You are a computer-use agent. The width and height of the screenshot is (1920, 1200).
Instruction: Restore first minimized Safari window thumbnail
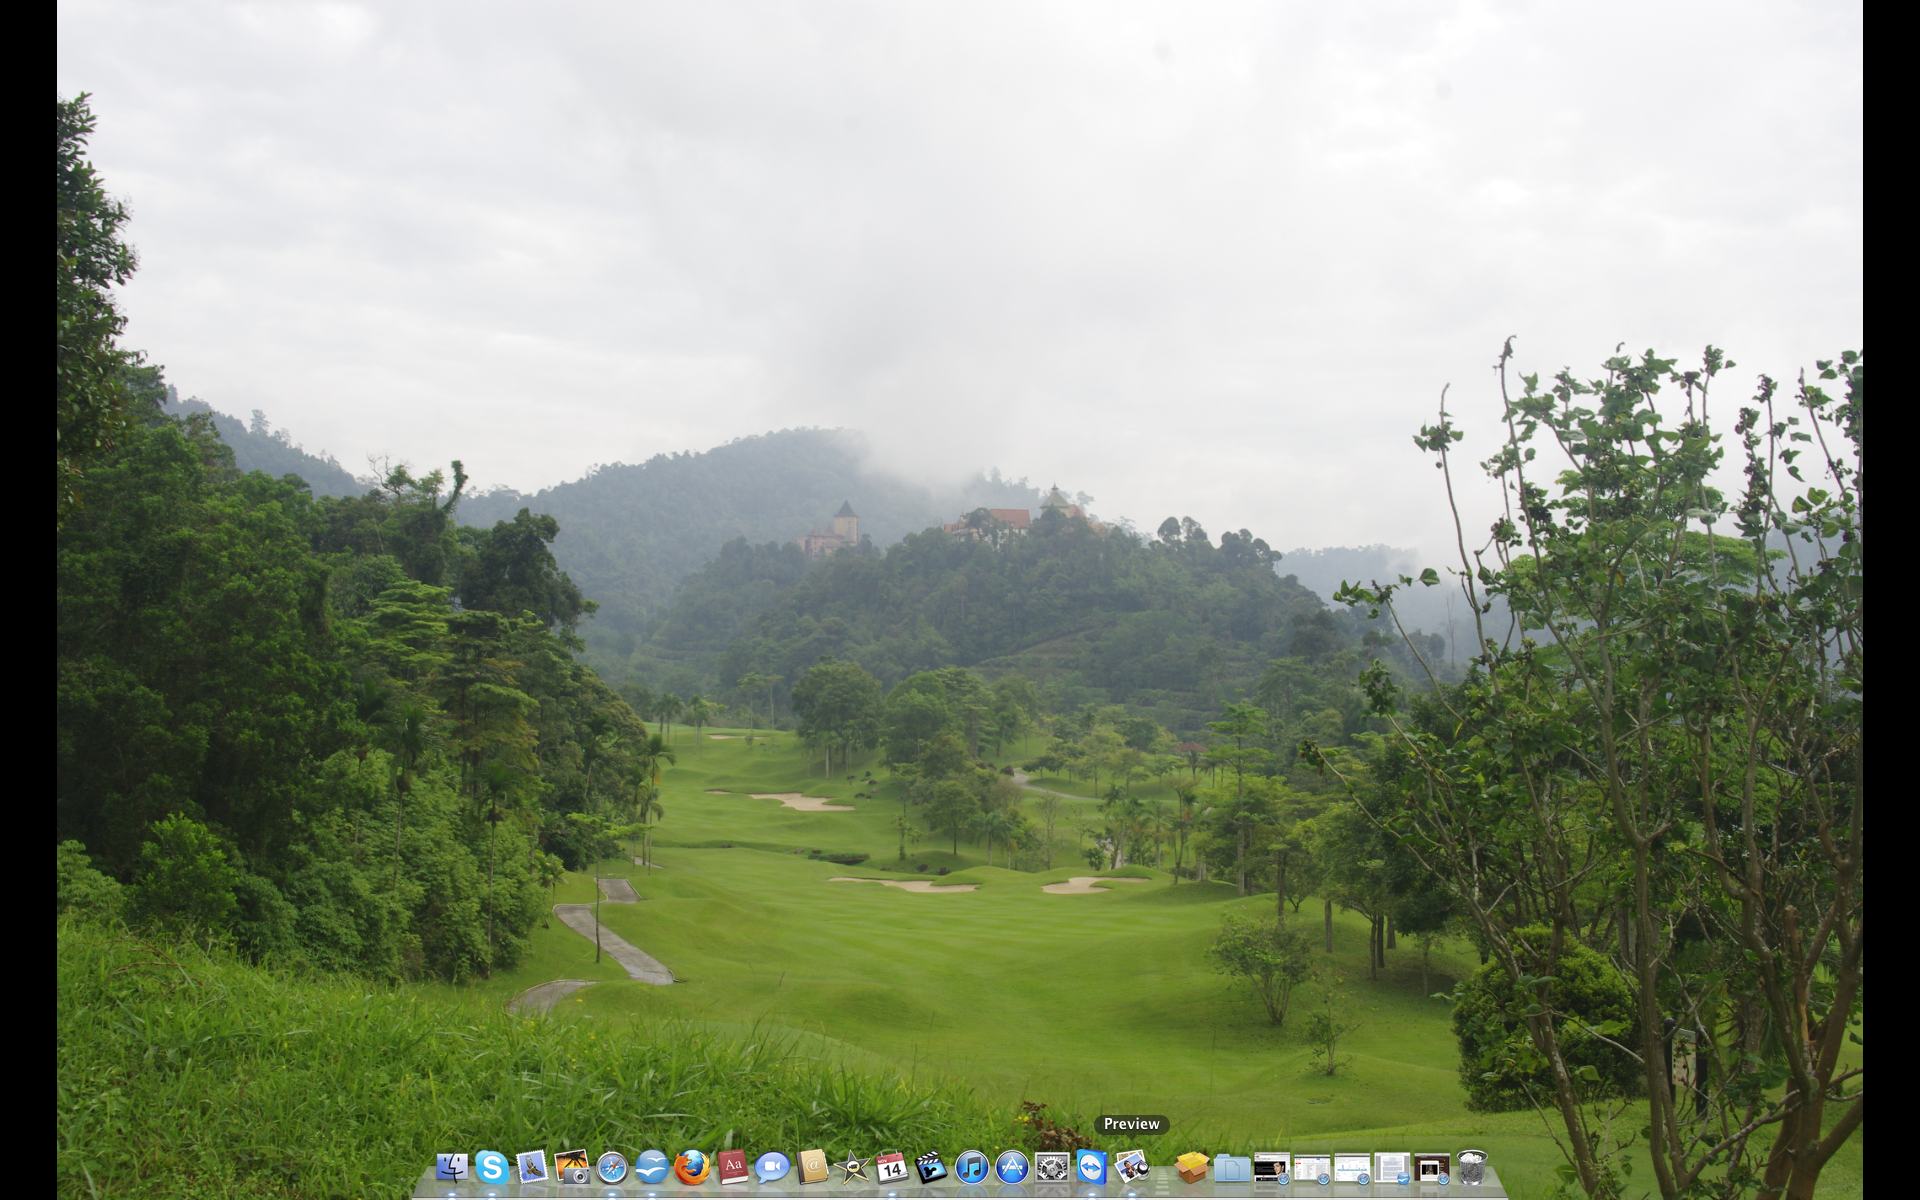(1272, 1167)
